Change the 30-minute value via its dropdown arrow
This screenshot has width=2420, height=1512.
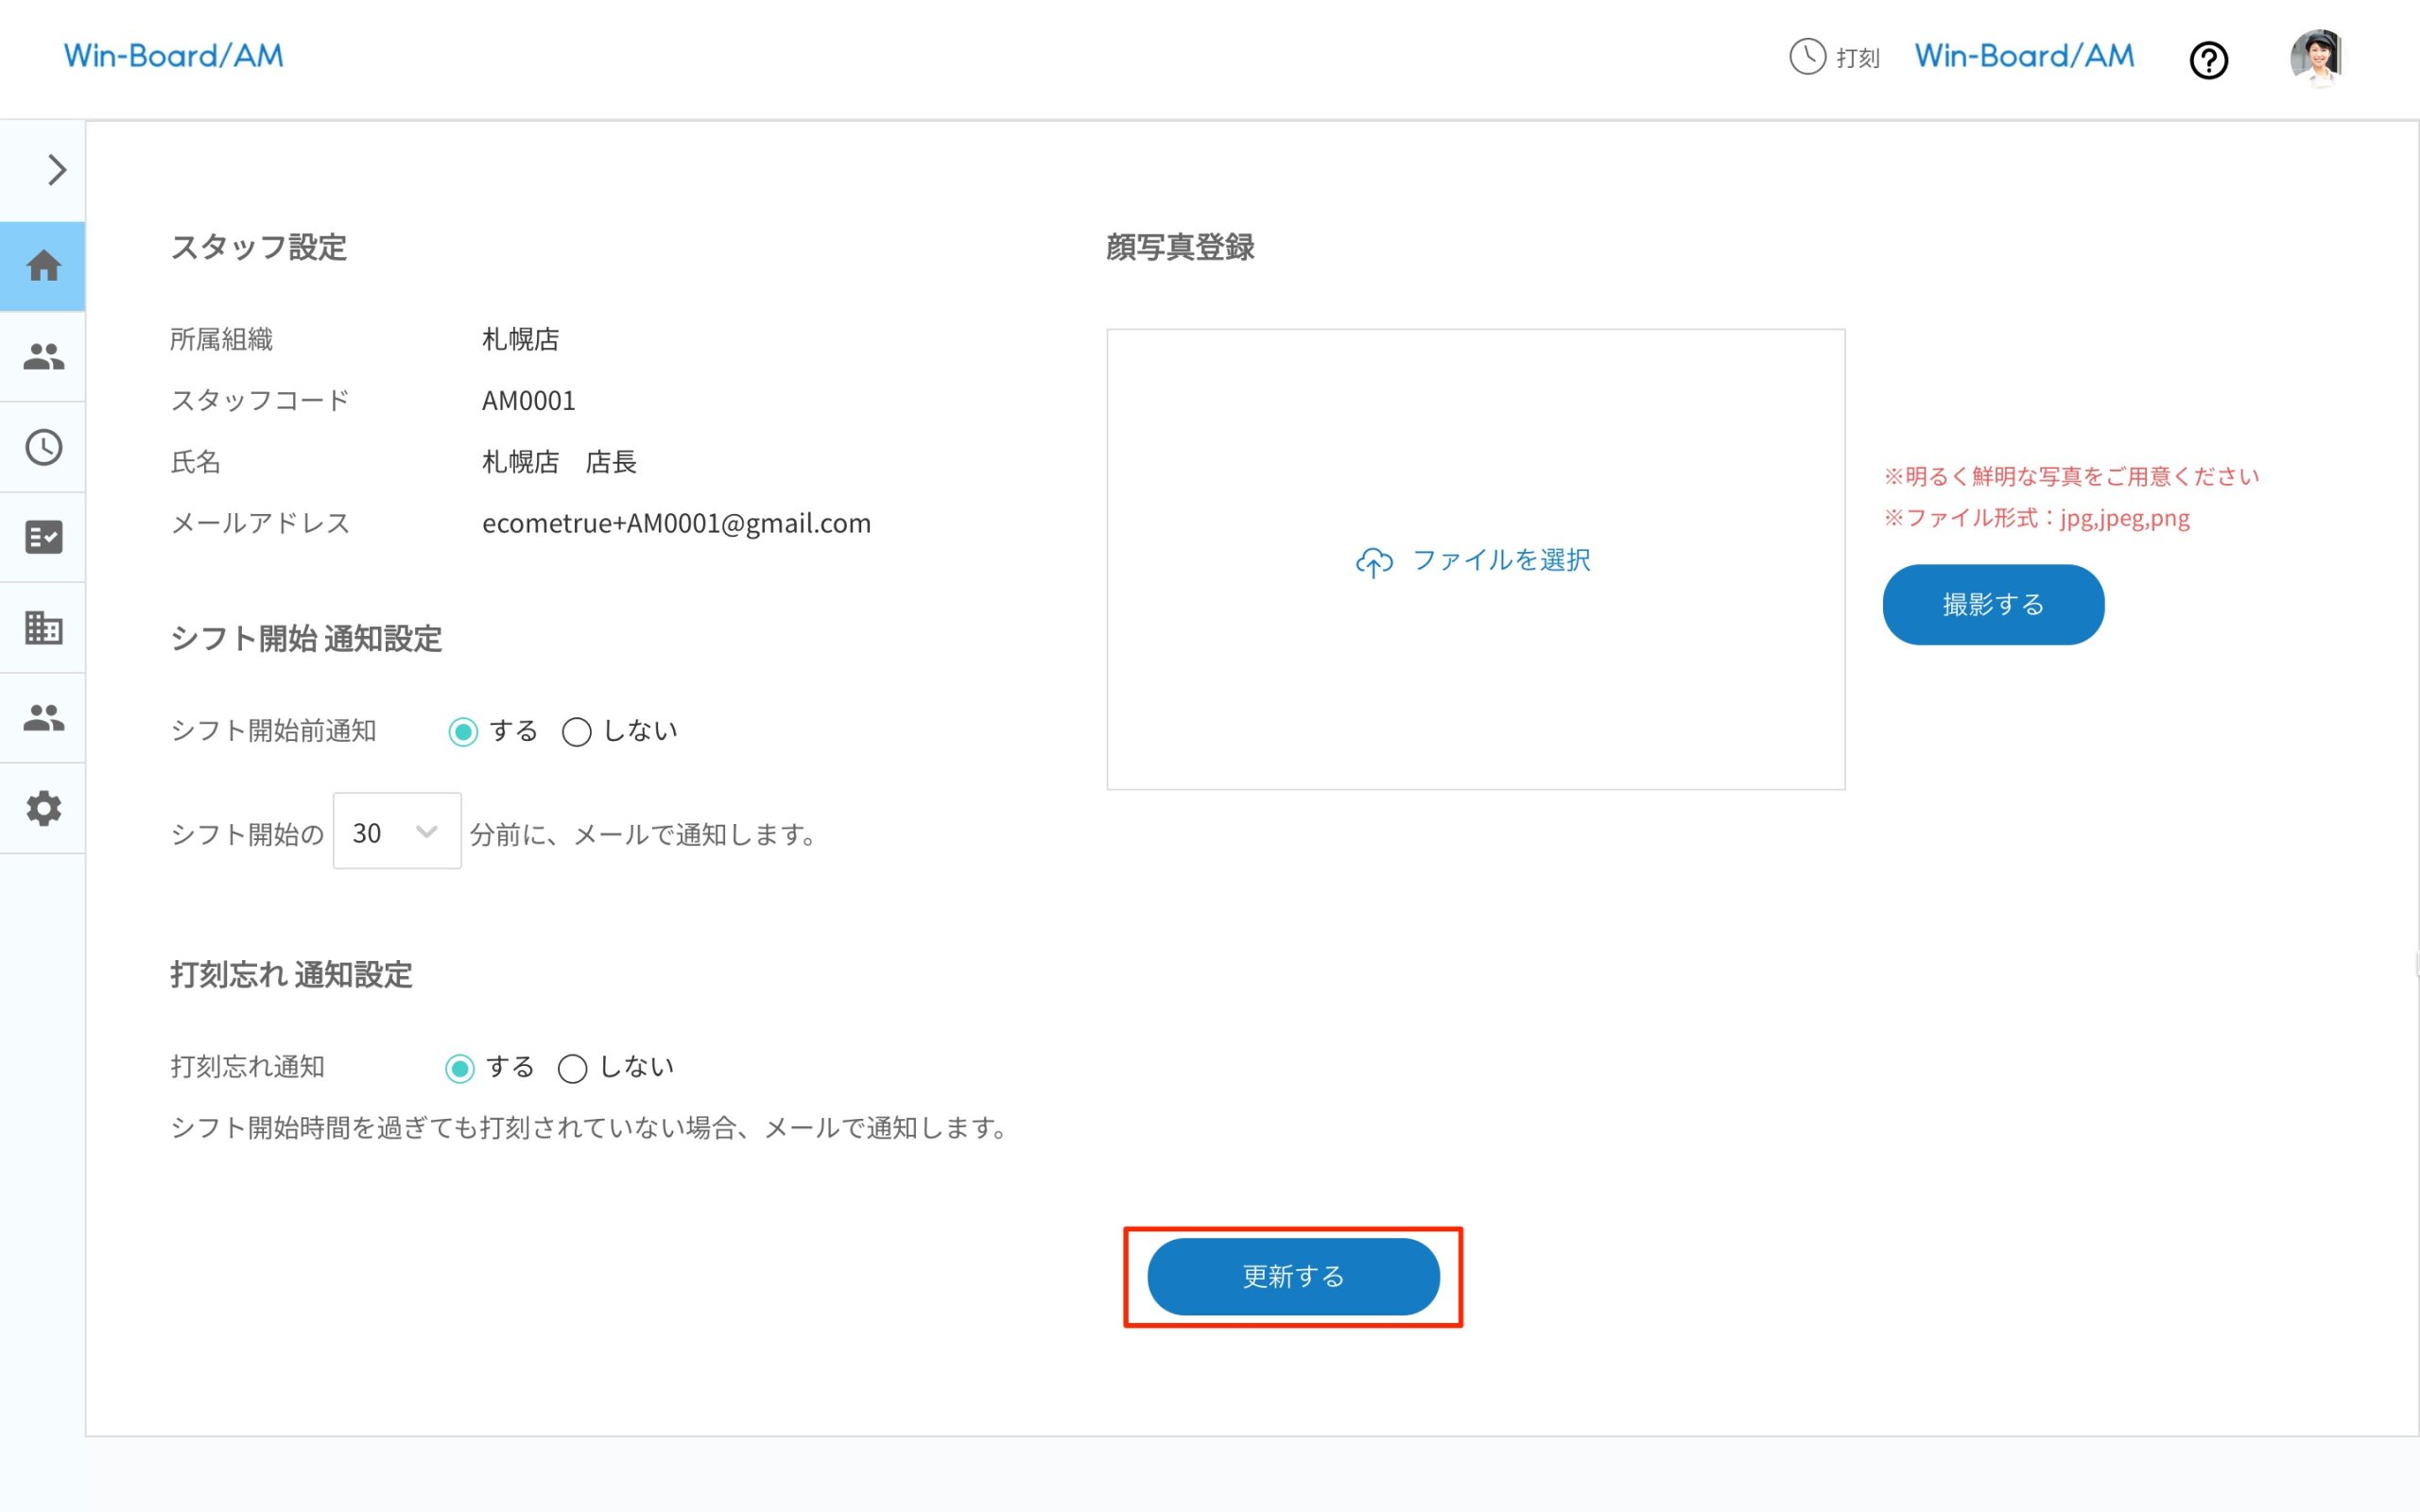[426, 831]
